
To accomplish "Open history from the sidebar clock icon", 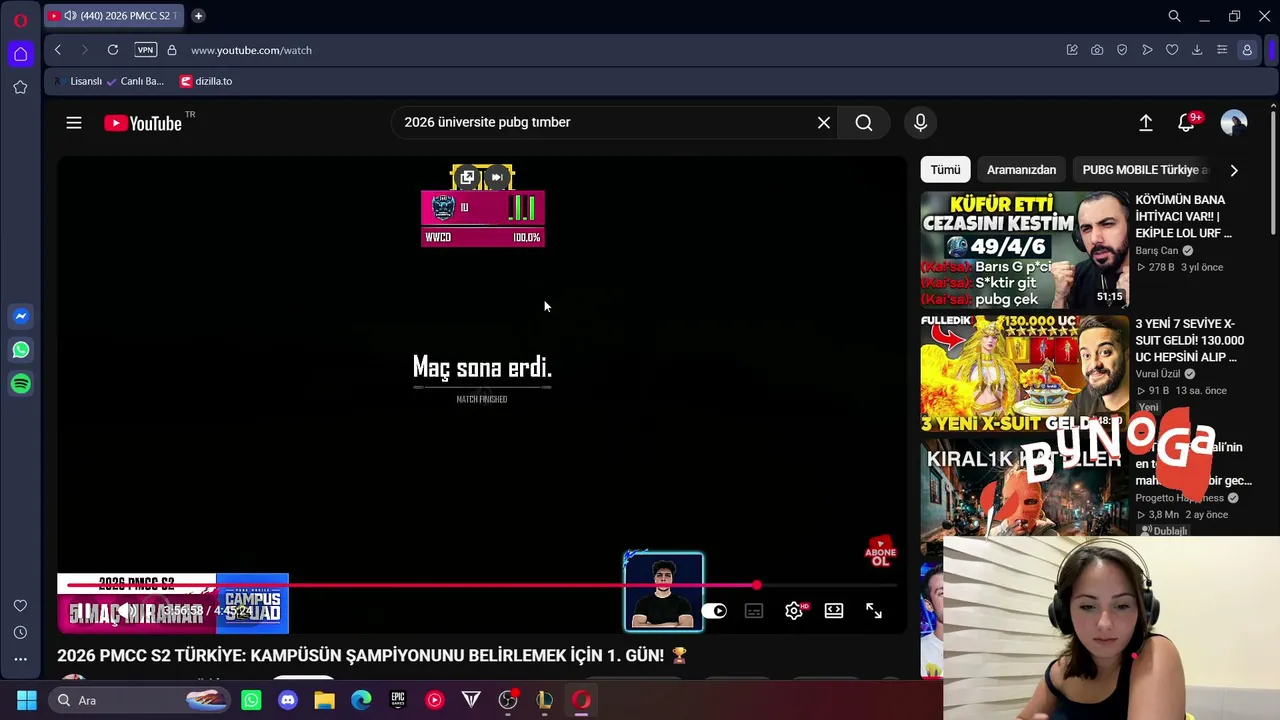I will click(x=20, y=633).
